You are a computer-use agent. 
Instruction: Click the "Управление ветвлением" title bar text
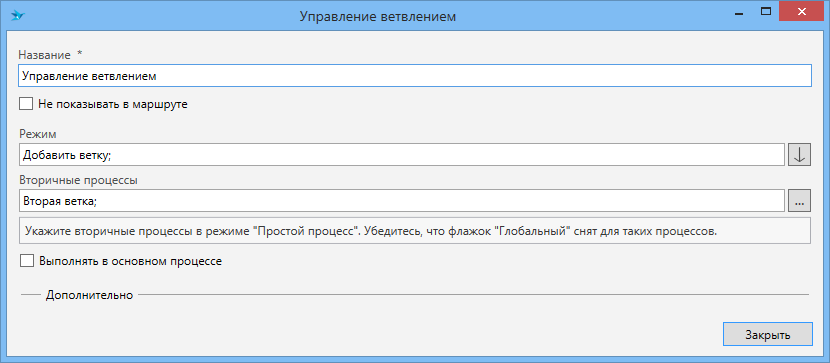coord(378,16)
